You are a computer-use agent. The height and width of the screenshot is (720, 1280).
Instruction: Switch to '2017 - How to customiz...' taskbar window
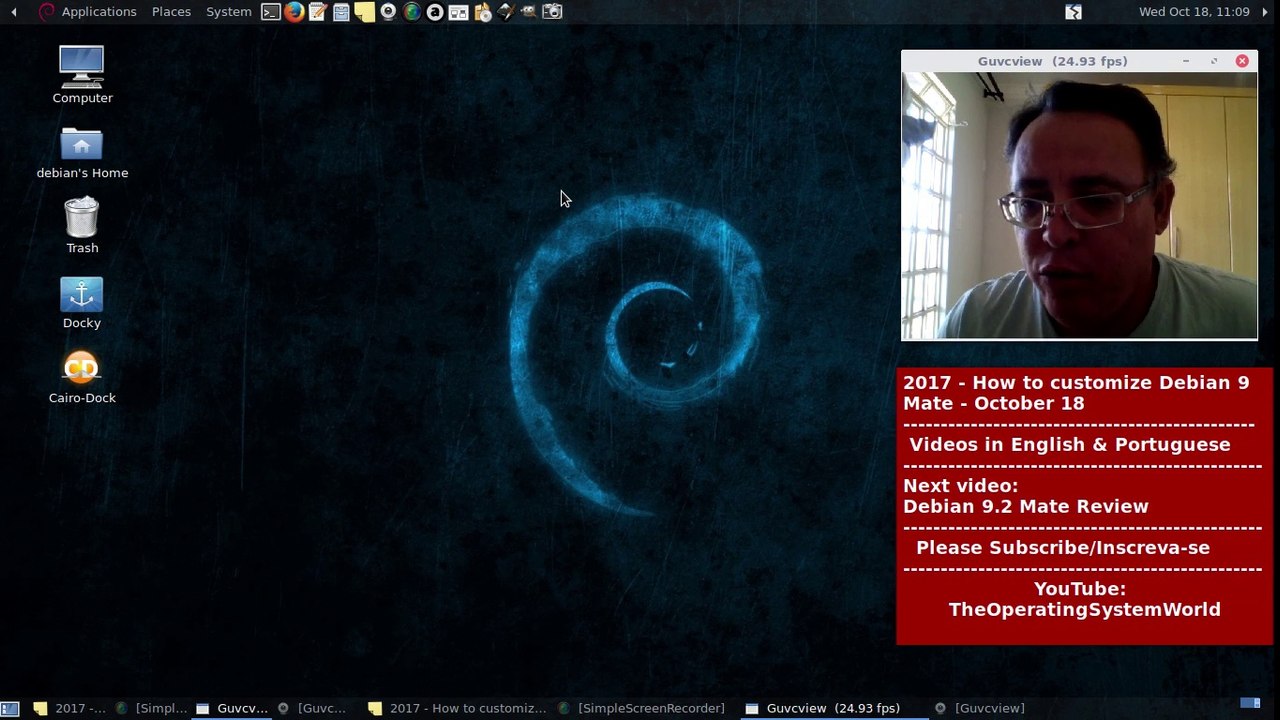click(x=457, y=708)
